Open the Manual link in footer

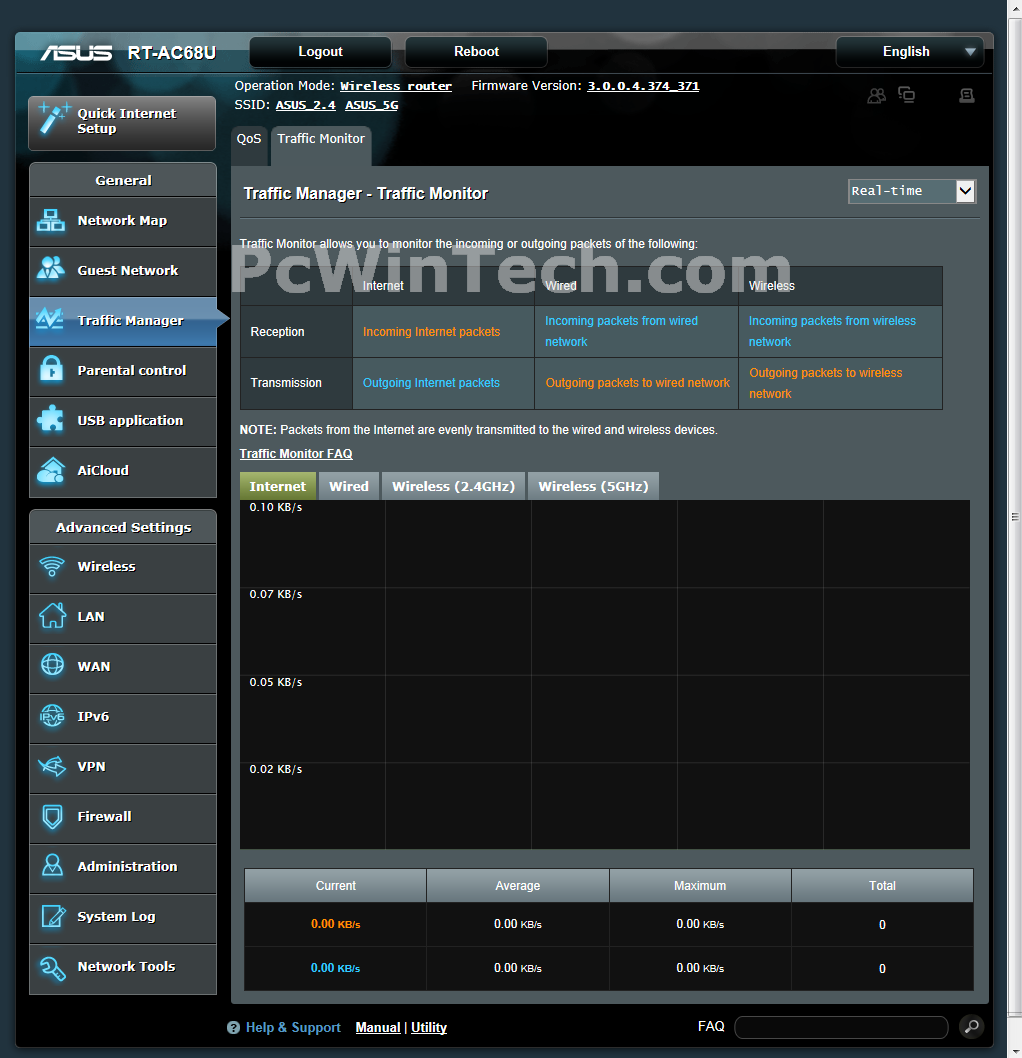[x=378, y=1028]
